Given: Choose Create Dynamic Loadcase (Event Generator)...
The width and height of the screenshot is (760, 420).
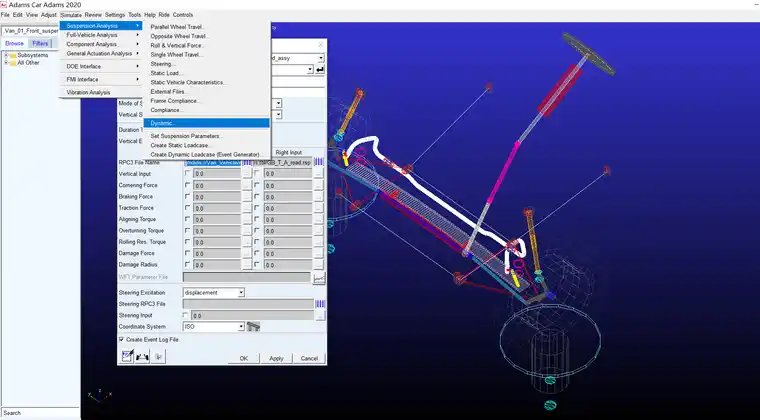Looking at the screenshot, I should coord(206,155).
